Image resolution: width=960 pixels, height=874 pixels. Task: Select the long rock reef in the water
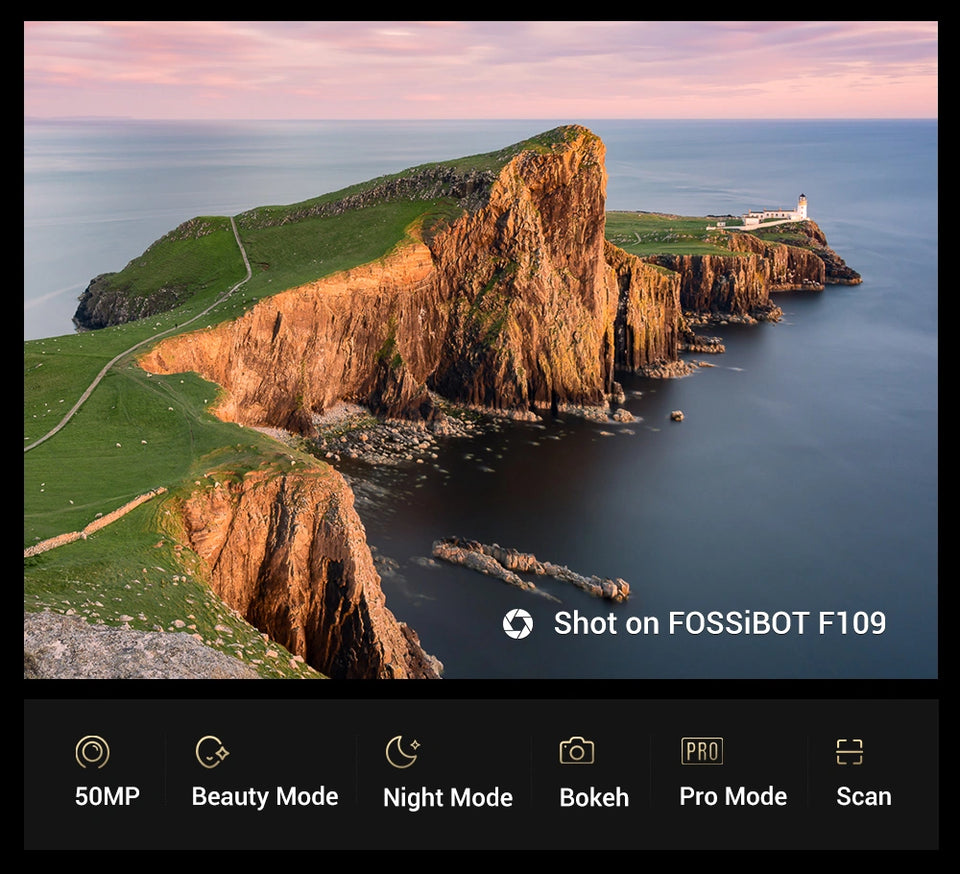tap(530, 568)
